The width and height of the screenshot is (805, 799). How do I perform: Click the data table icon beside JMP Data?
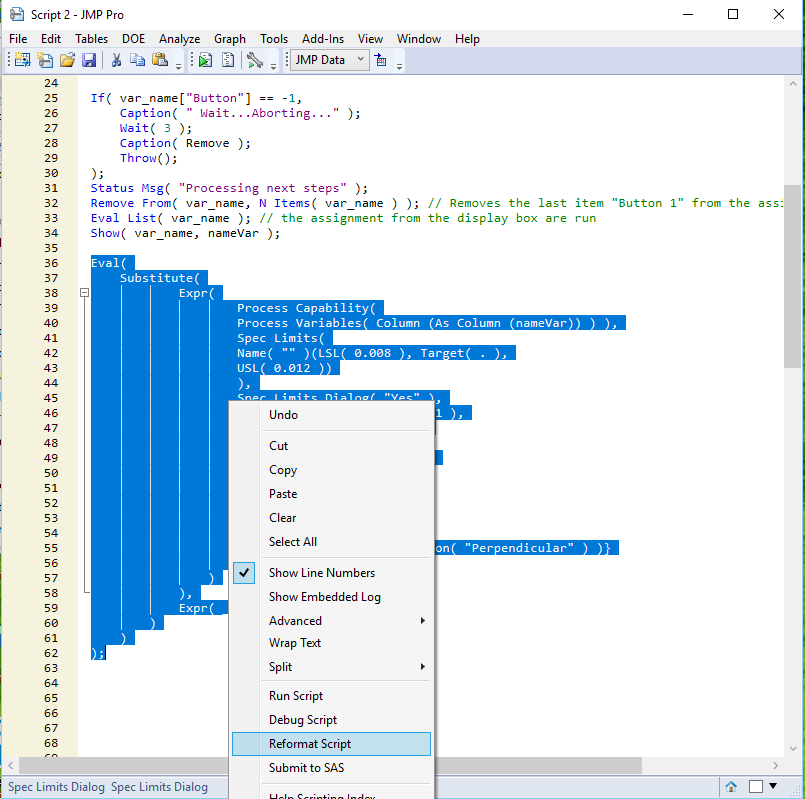click(x=380, y=60)
